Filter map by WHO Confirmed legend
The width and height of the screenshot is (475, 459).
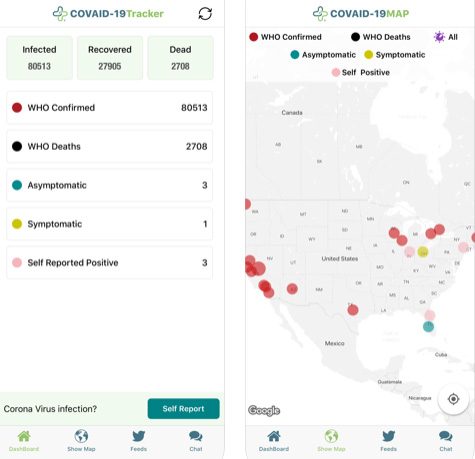pyautogui.click(x=285, y=37)
